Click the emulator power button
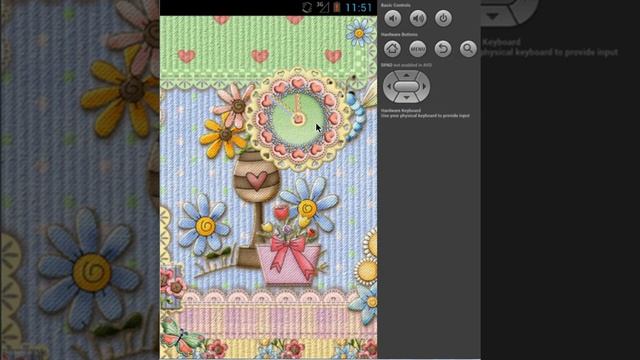Screen dimensions: 640x360 pos(443,18)
